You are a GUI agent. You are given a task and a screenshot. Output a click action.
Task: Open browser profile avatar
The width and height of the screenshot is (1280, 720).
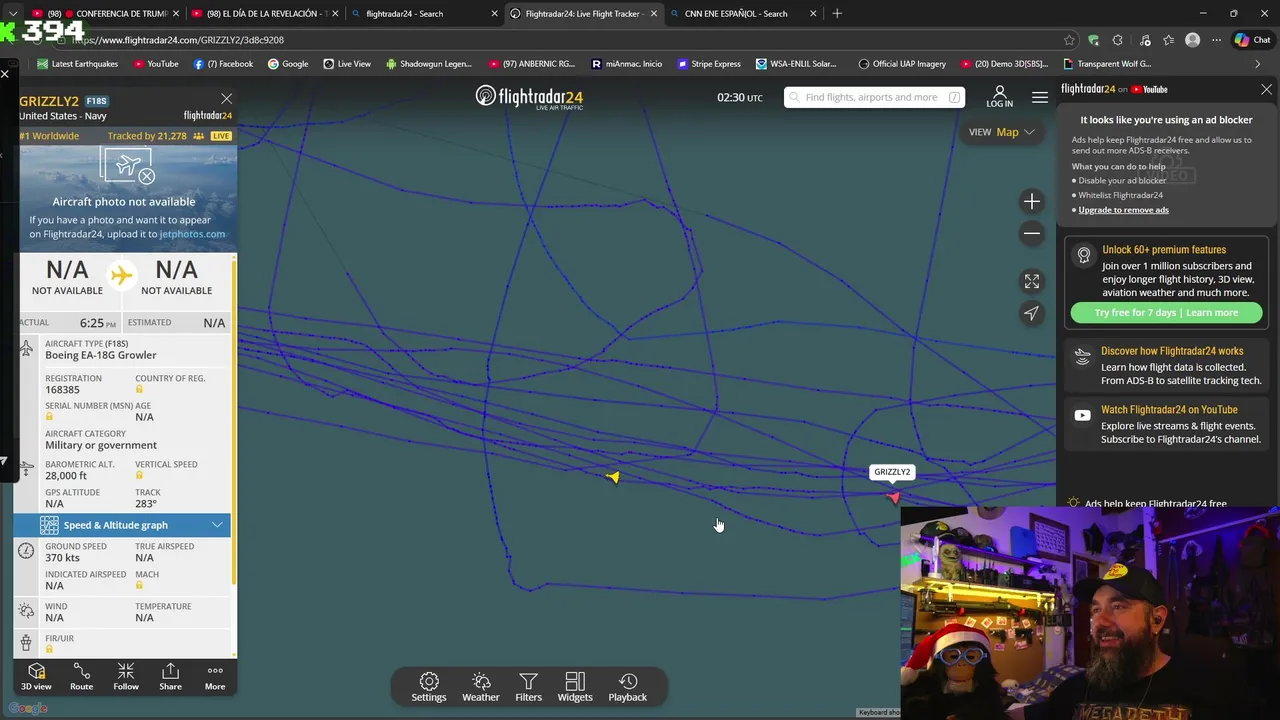(1192, 40)
